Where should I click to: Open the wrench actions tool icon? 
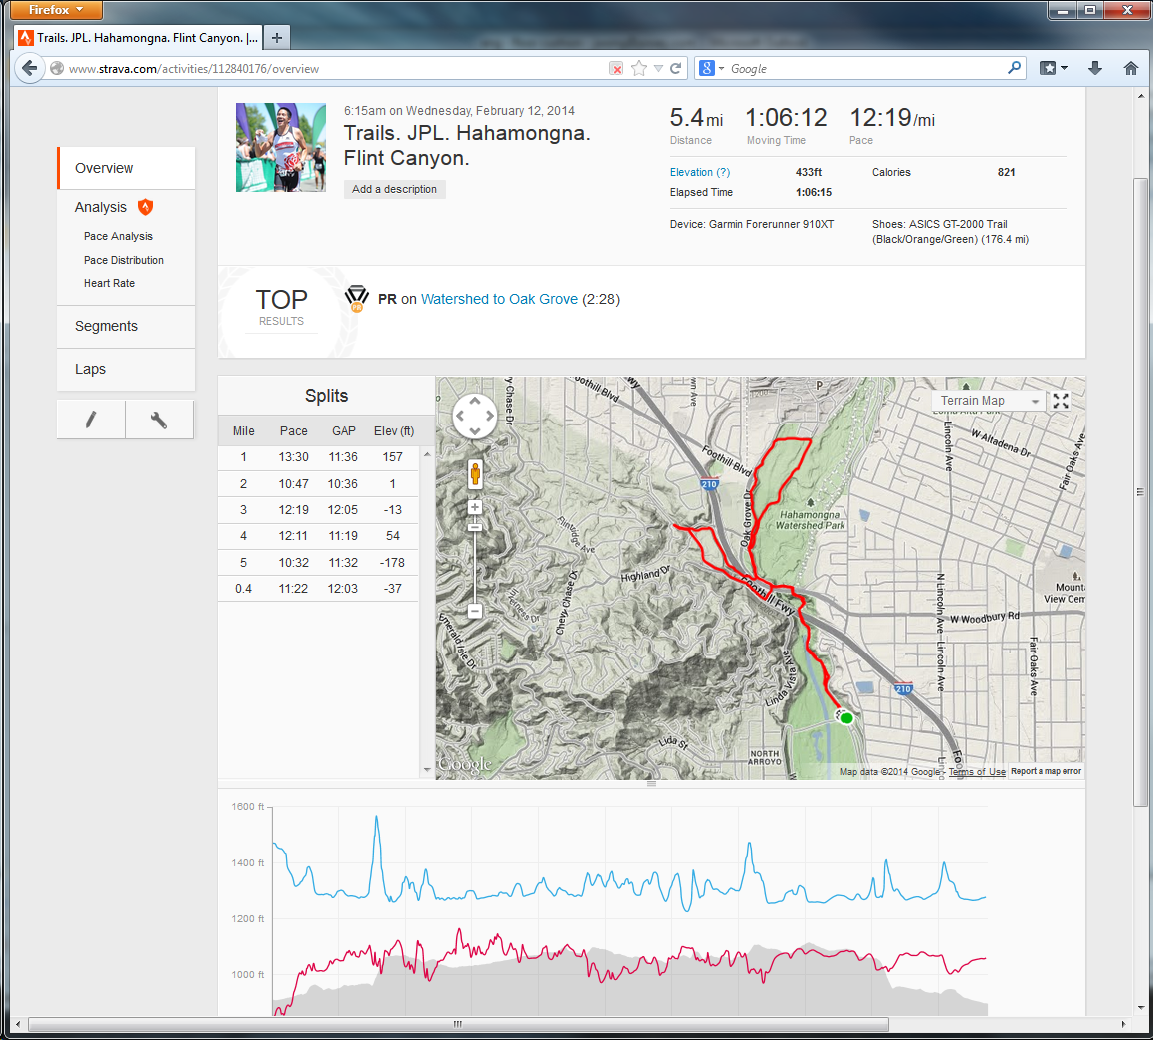pyautogui.click(x=159, y=420)
